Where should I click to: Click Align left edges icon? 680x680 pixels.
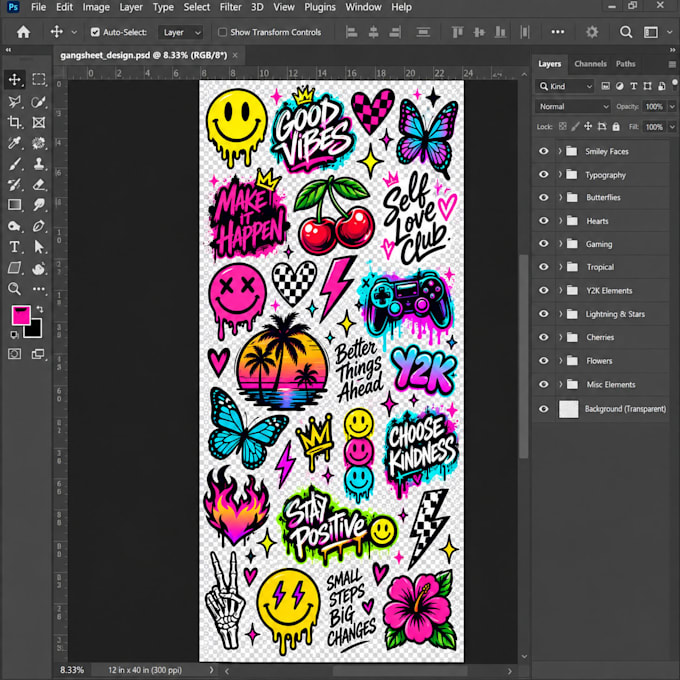tap(351, 32)
